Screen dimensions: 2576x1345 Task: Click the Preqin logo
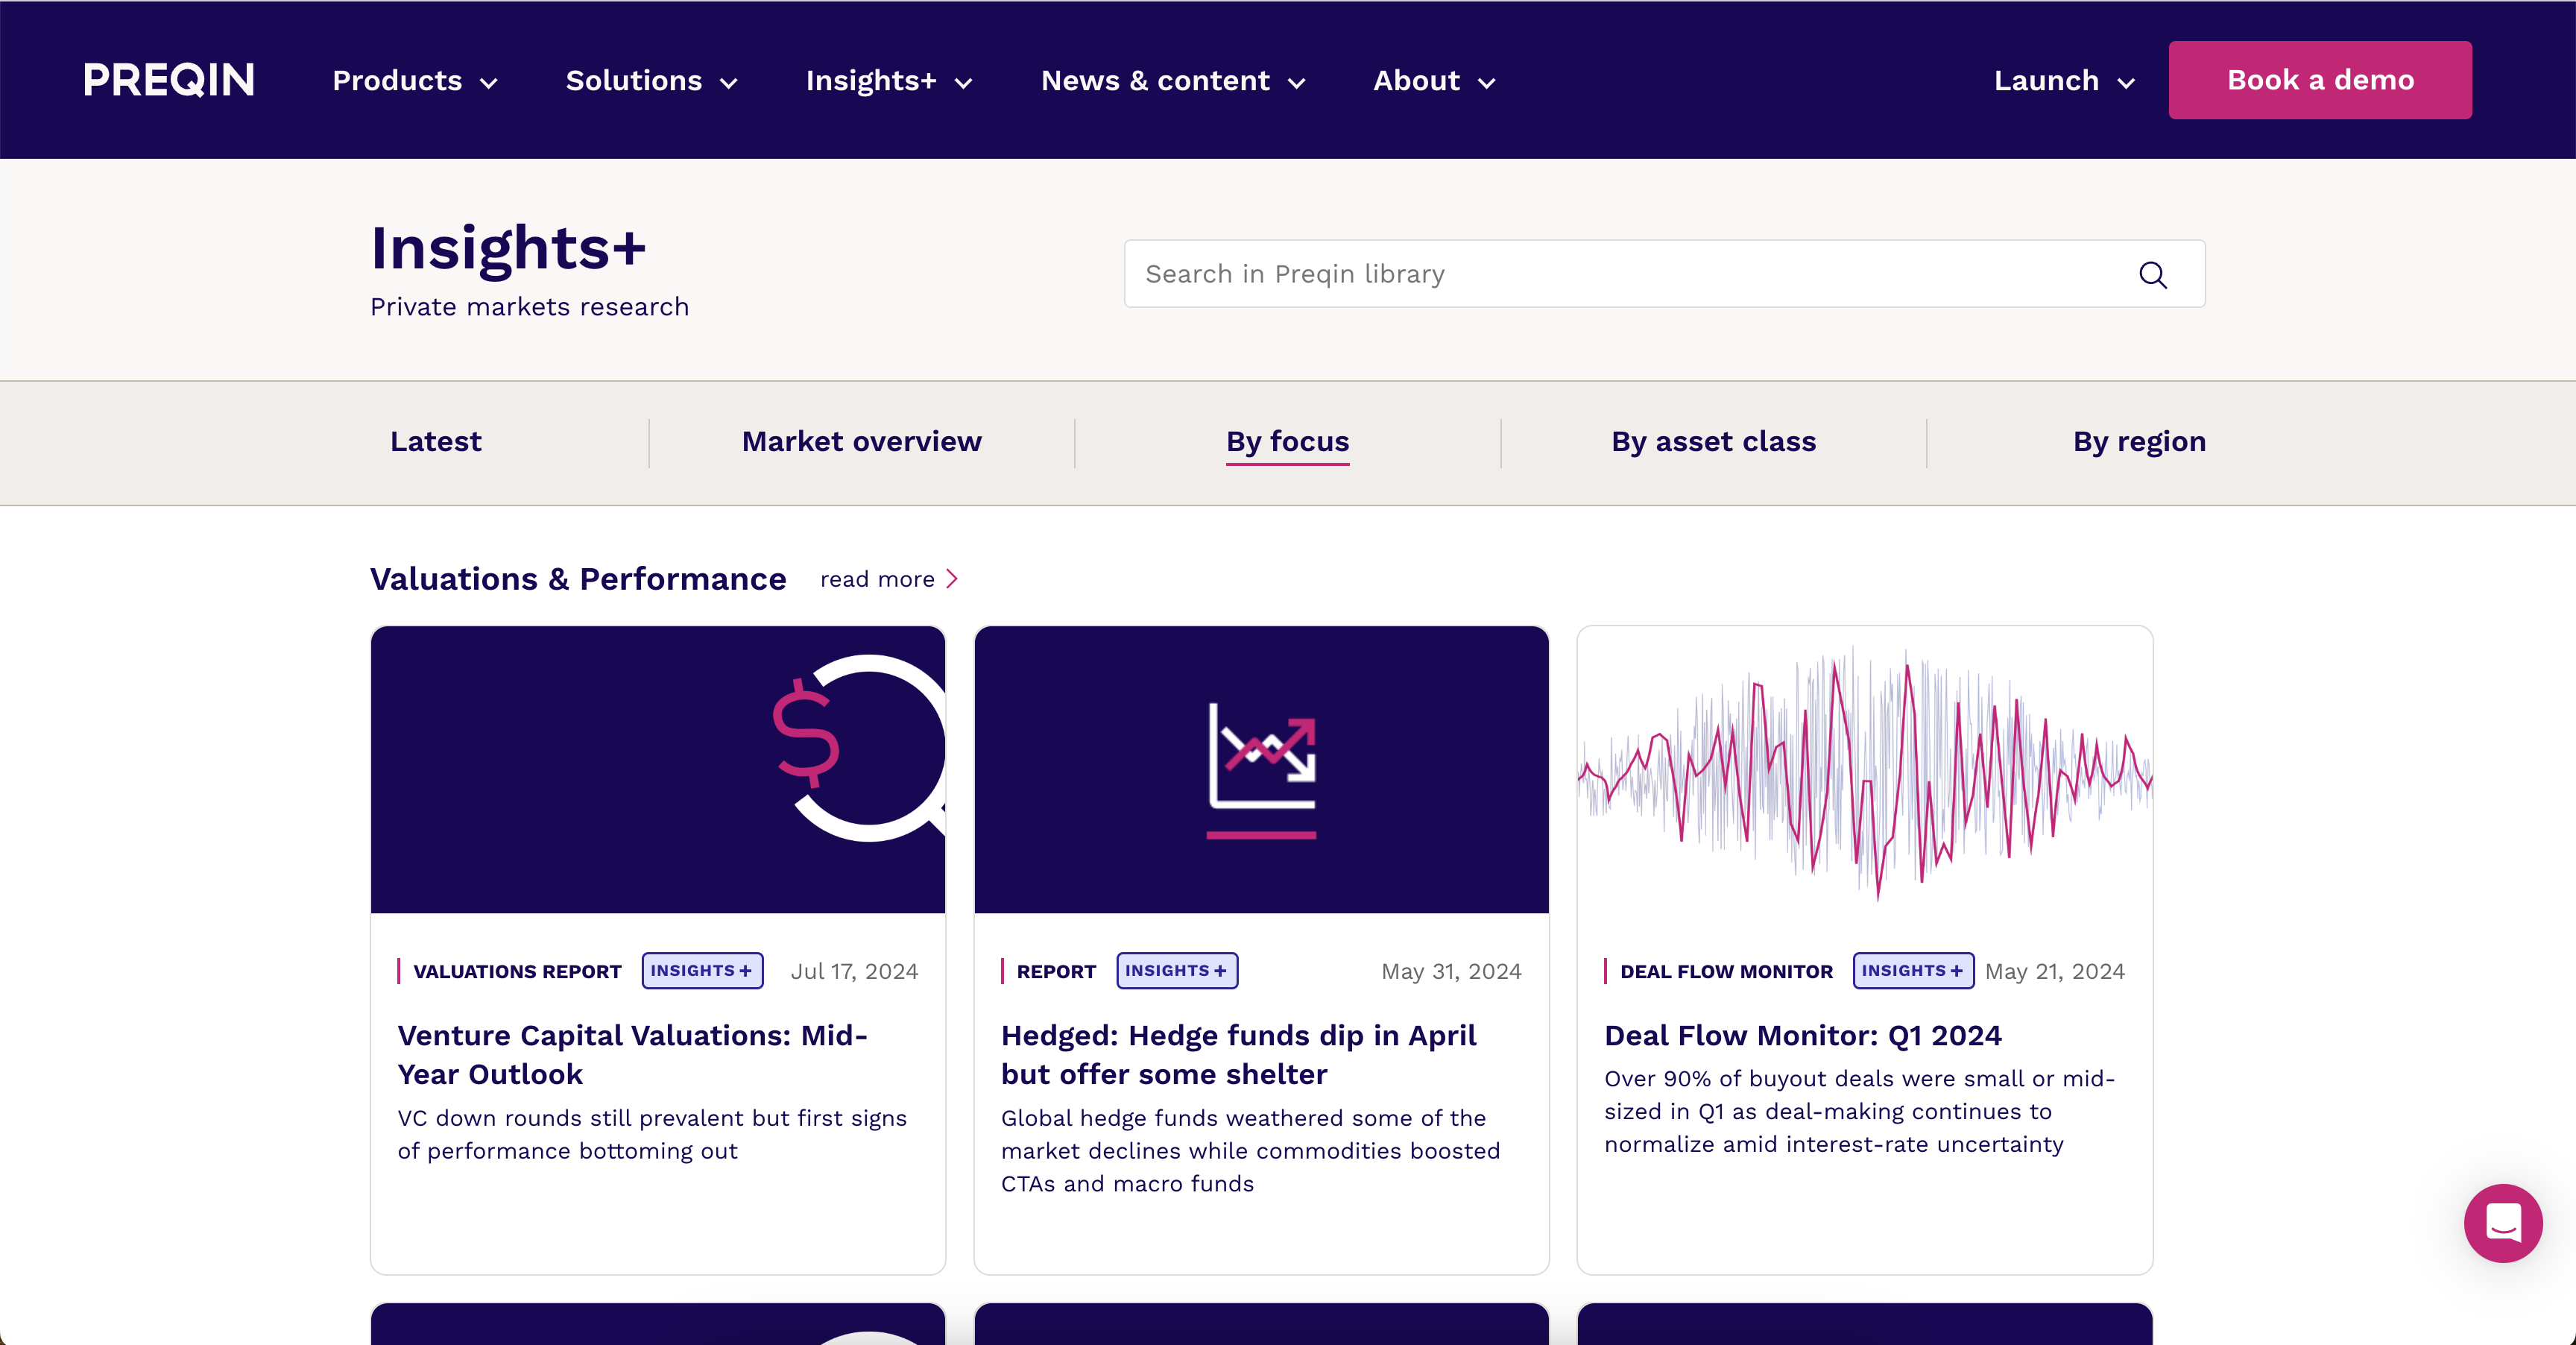coord(169,80)
